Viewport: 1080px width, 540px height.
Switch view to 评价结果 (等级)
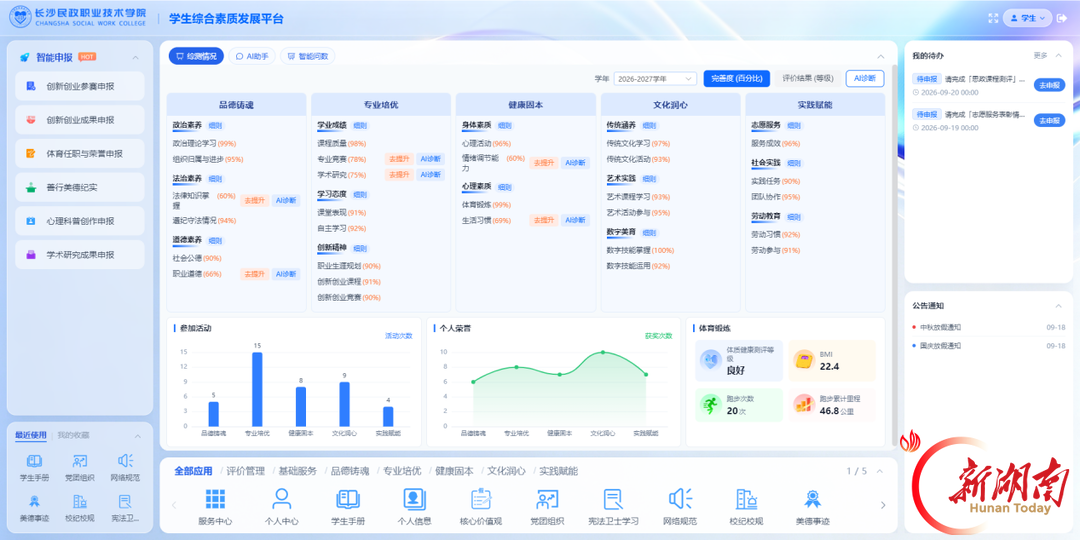[x=809, y=79]
